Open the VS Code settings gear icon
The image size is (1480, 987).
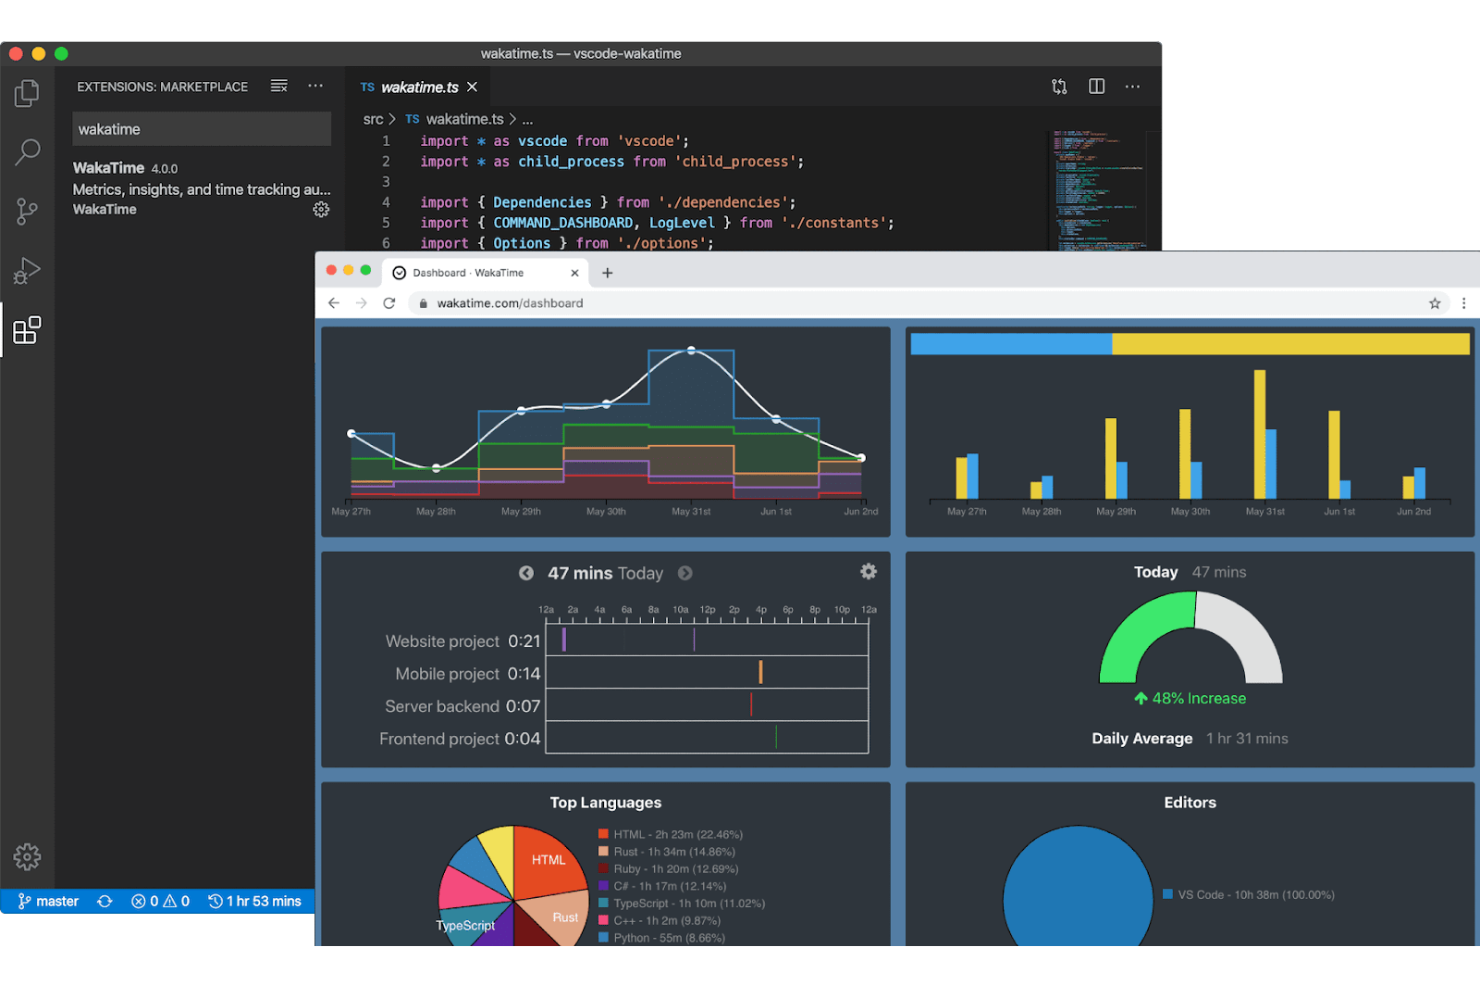click(x=27, y=857)
